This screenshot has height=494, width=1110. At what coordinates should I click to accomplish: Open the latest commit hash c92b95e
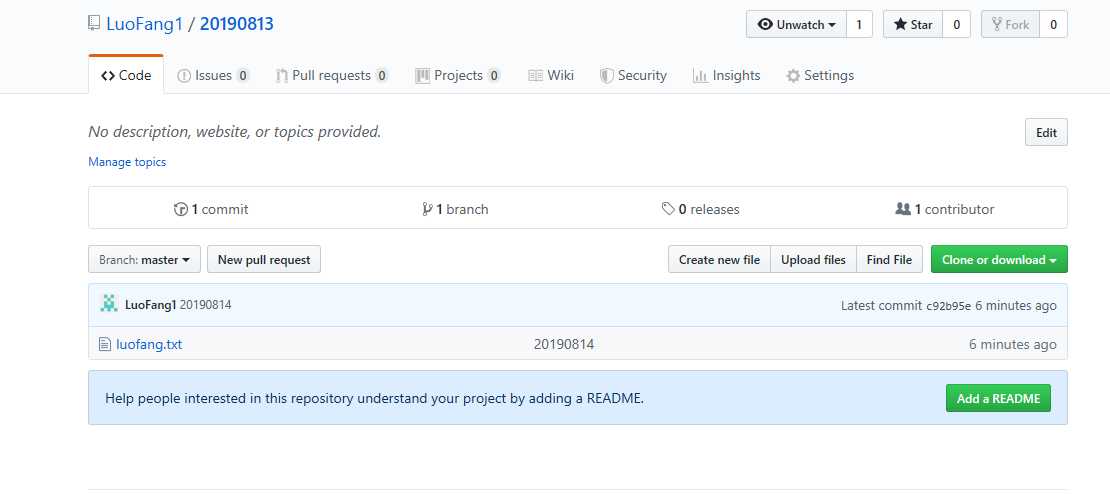pyautogui.click(x=949, y=306)
